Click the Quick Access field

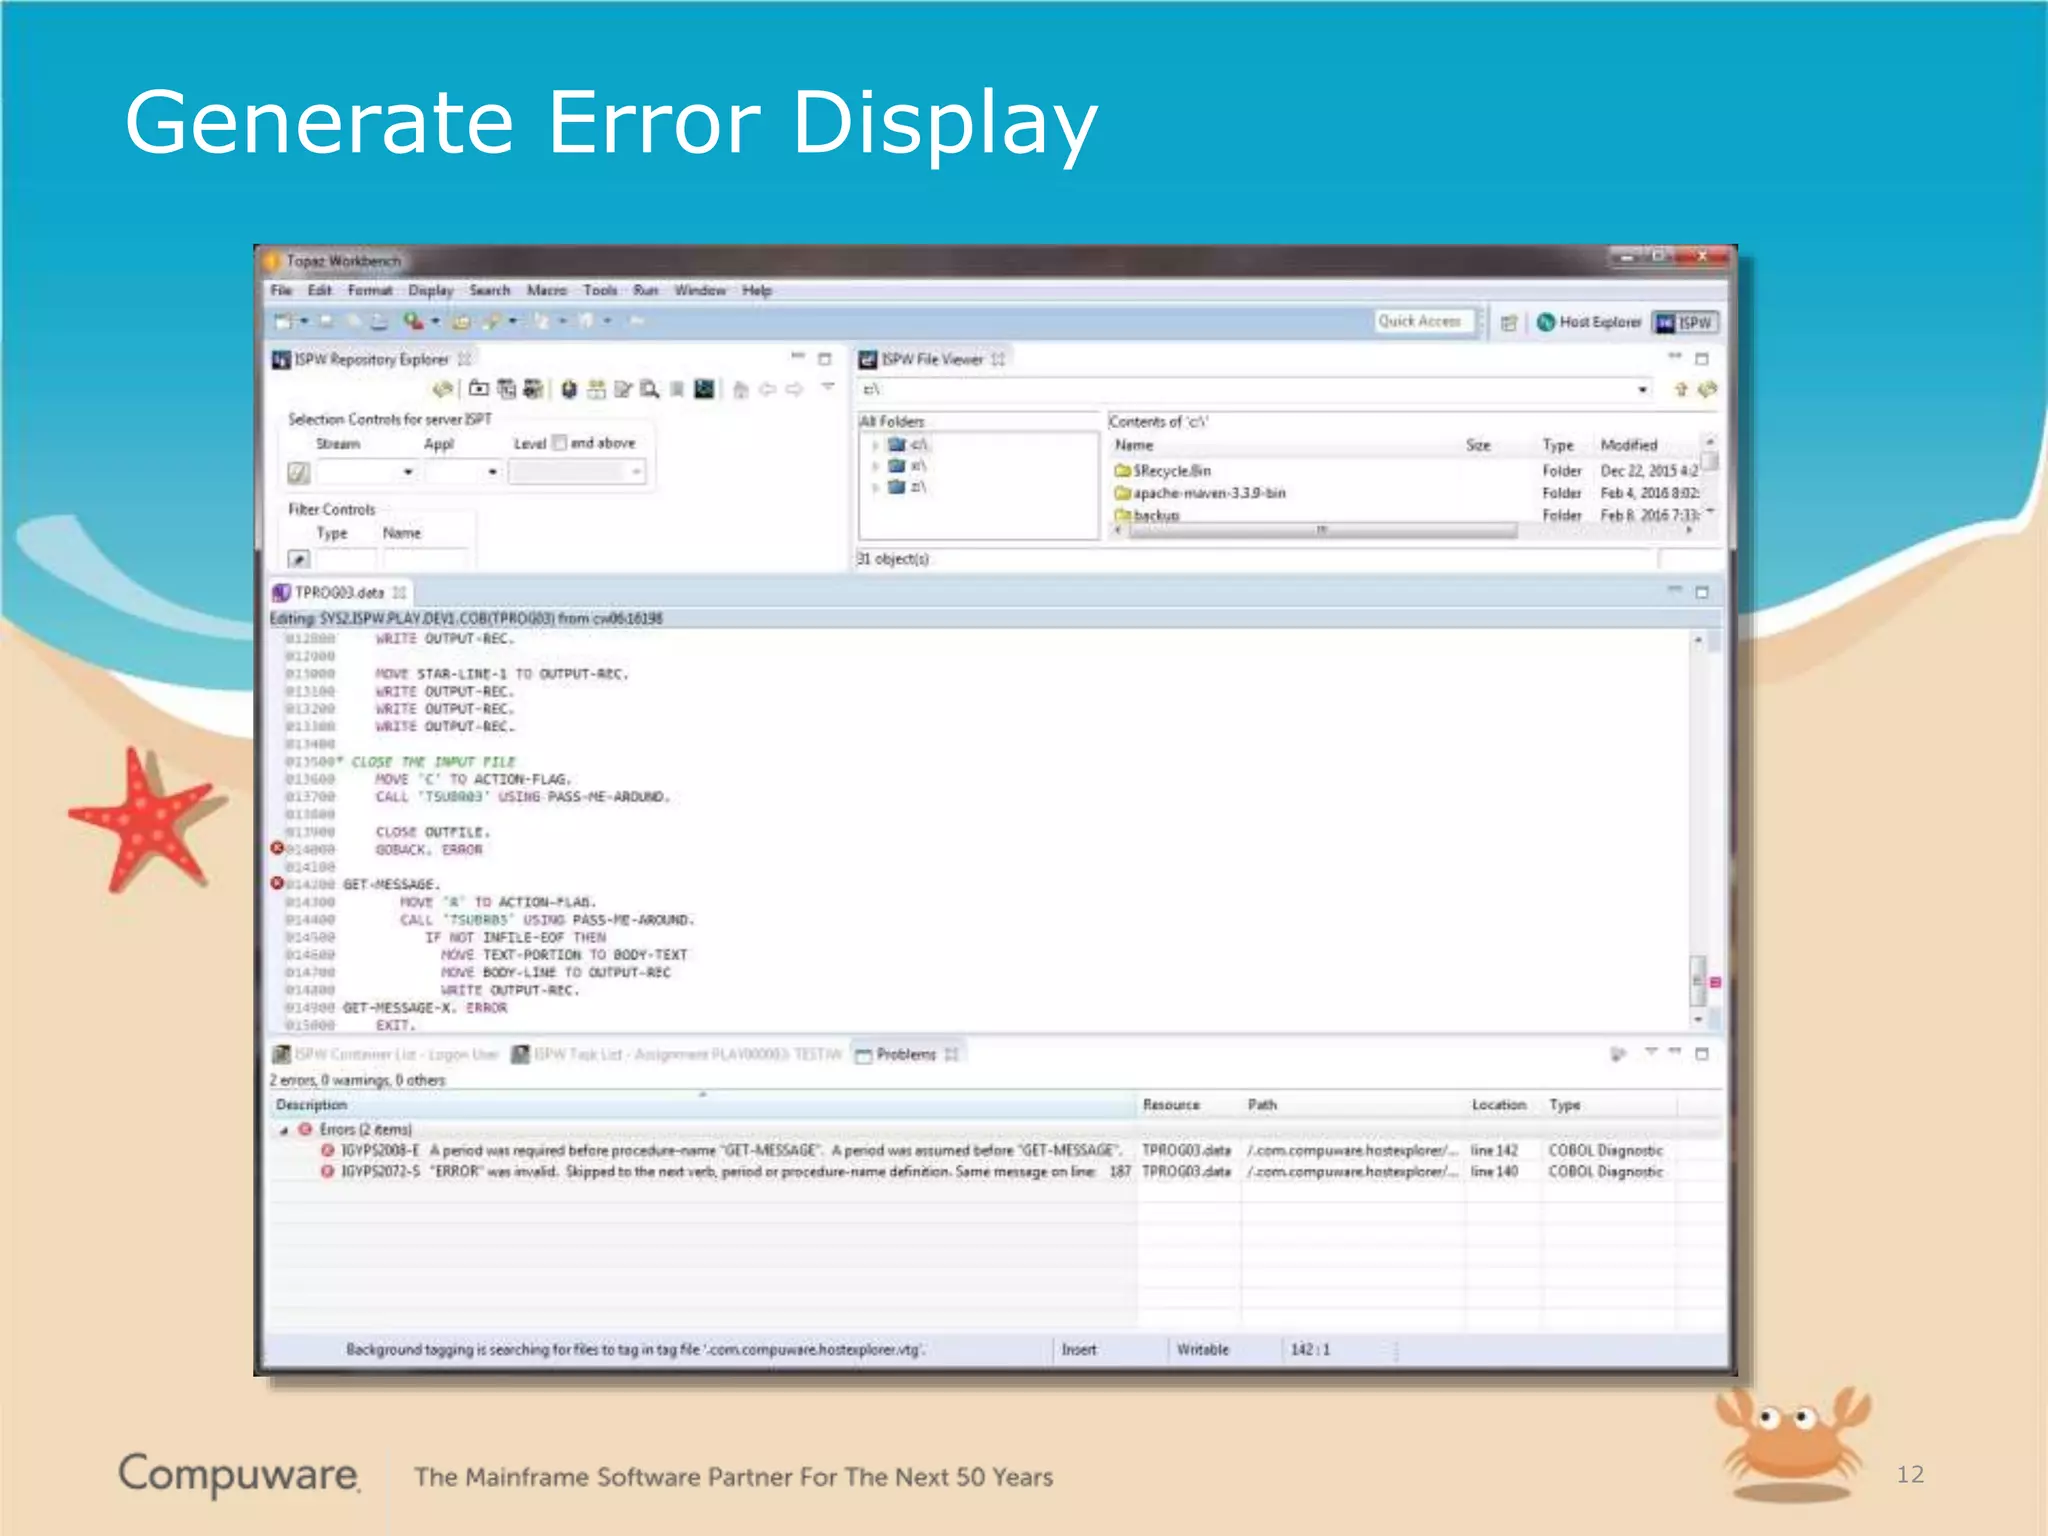1424,321
